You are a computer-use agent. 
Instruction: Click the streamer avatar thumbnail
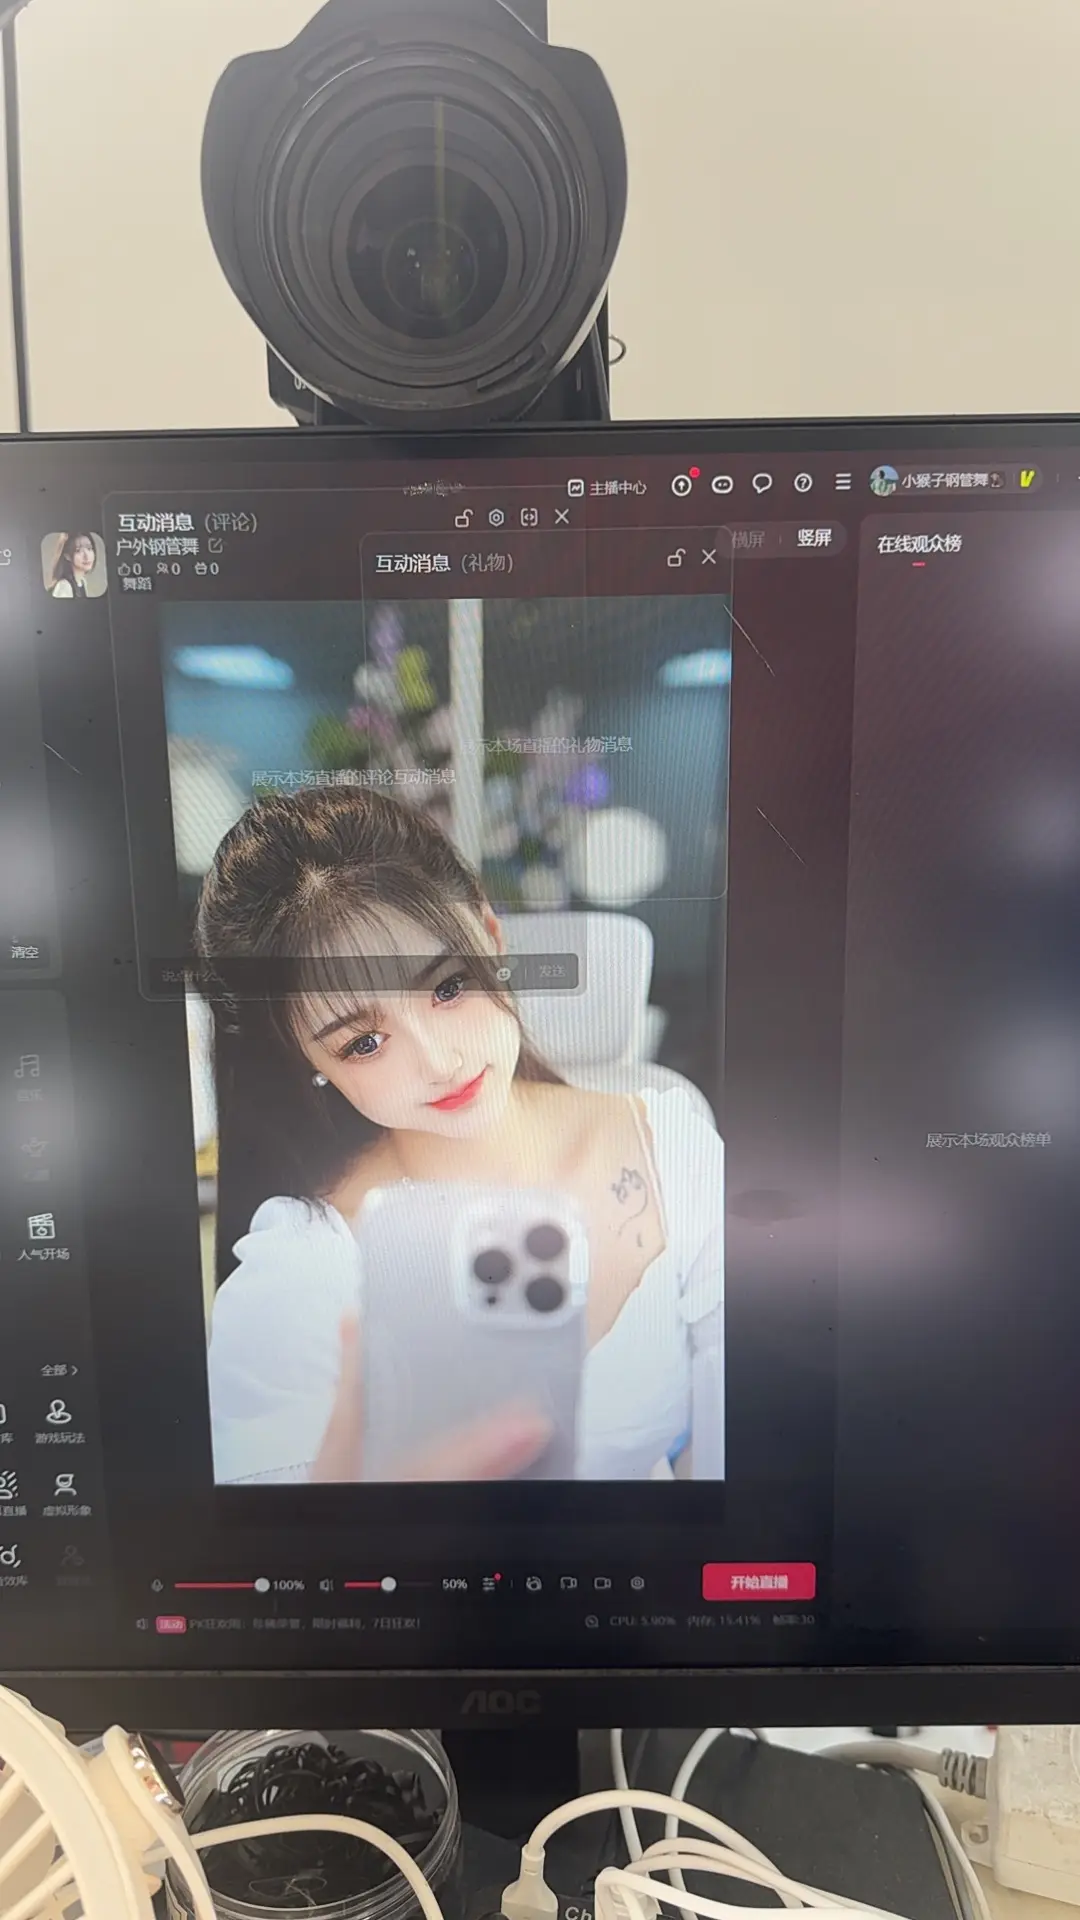[73, 564]
